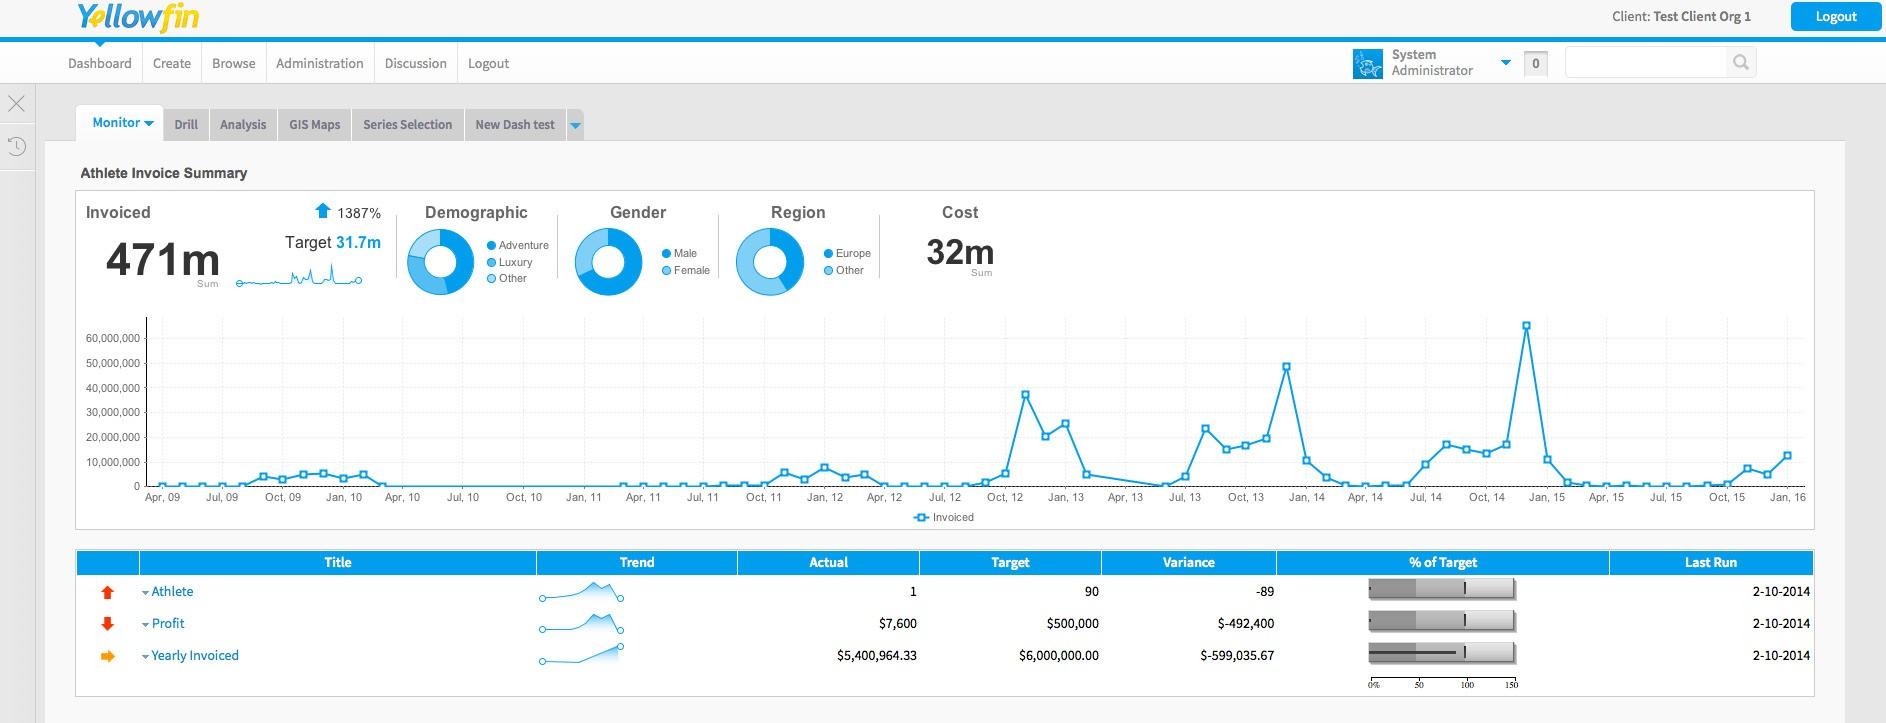Click the search magnifier icon
Image resolution: width=1886 pixels, height=723 pixels.
1741,63
